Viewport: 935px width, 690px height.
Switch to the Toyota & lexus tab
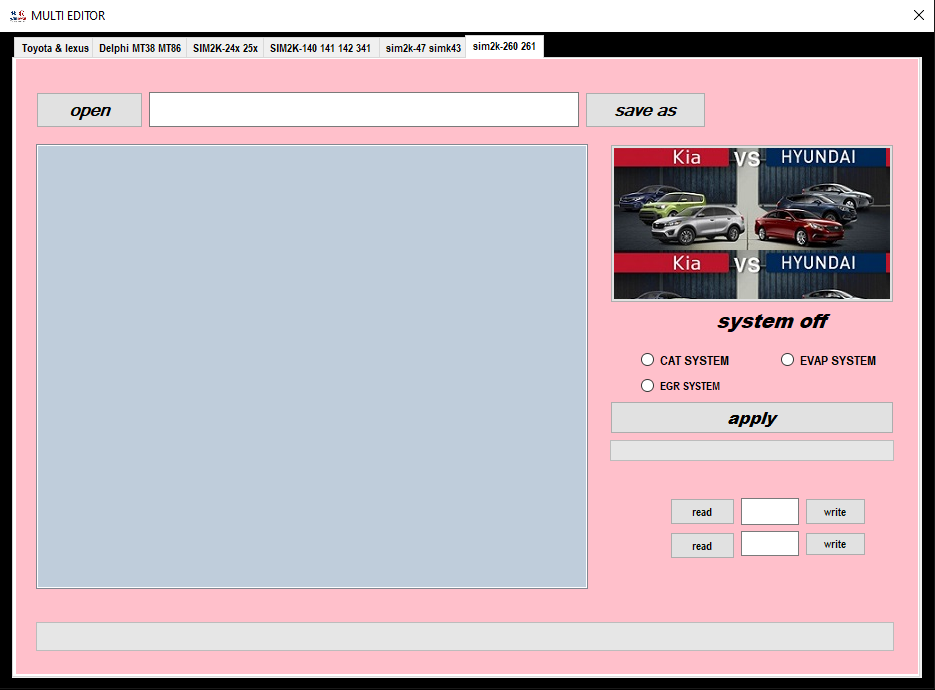(x=53, y=47)
